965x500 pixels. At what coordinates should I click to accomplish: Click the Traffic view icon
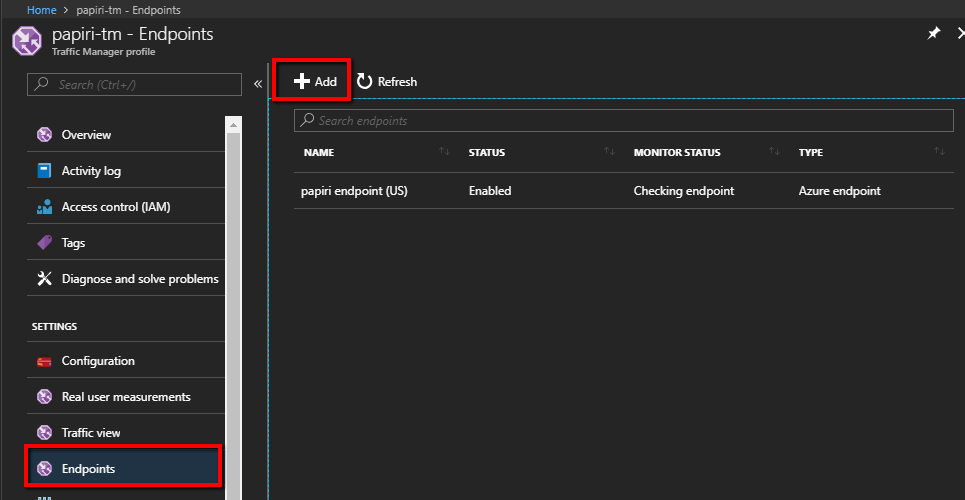pos(44,433)
